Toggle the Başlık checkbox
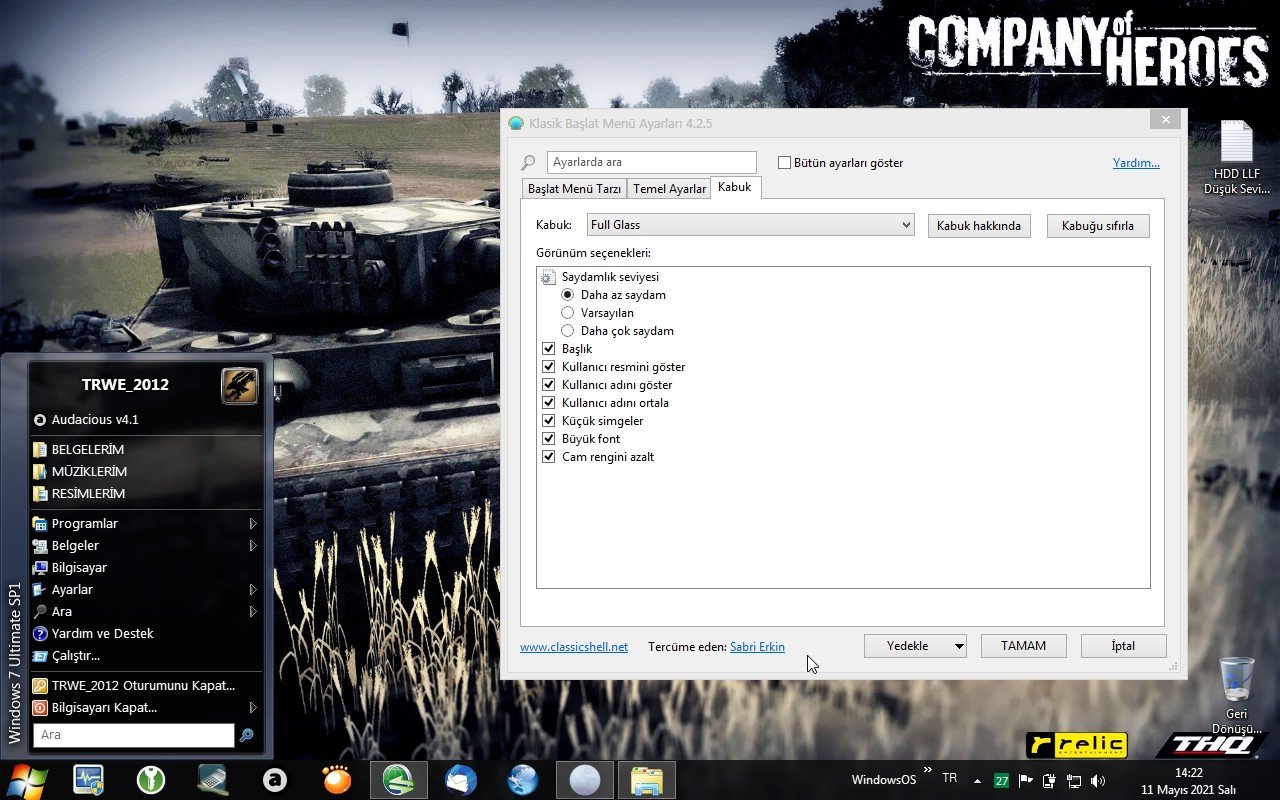 (548, 349)
